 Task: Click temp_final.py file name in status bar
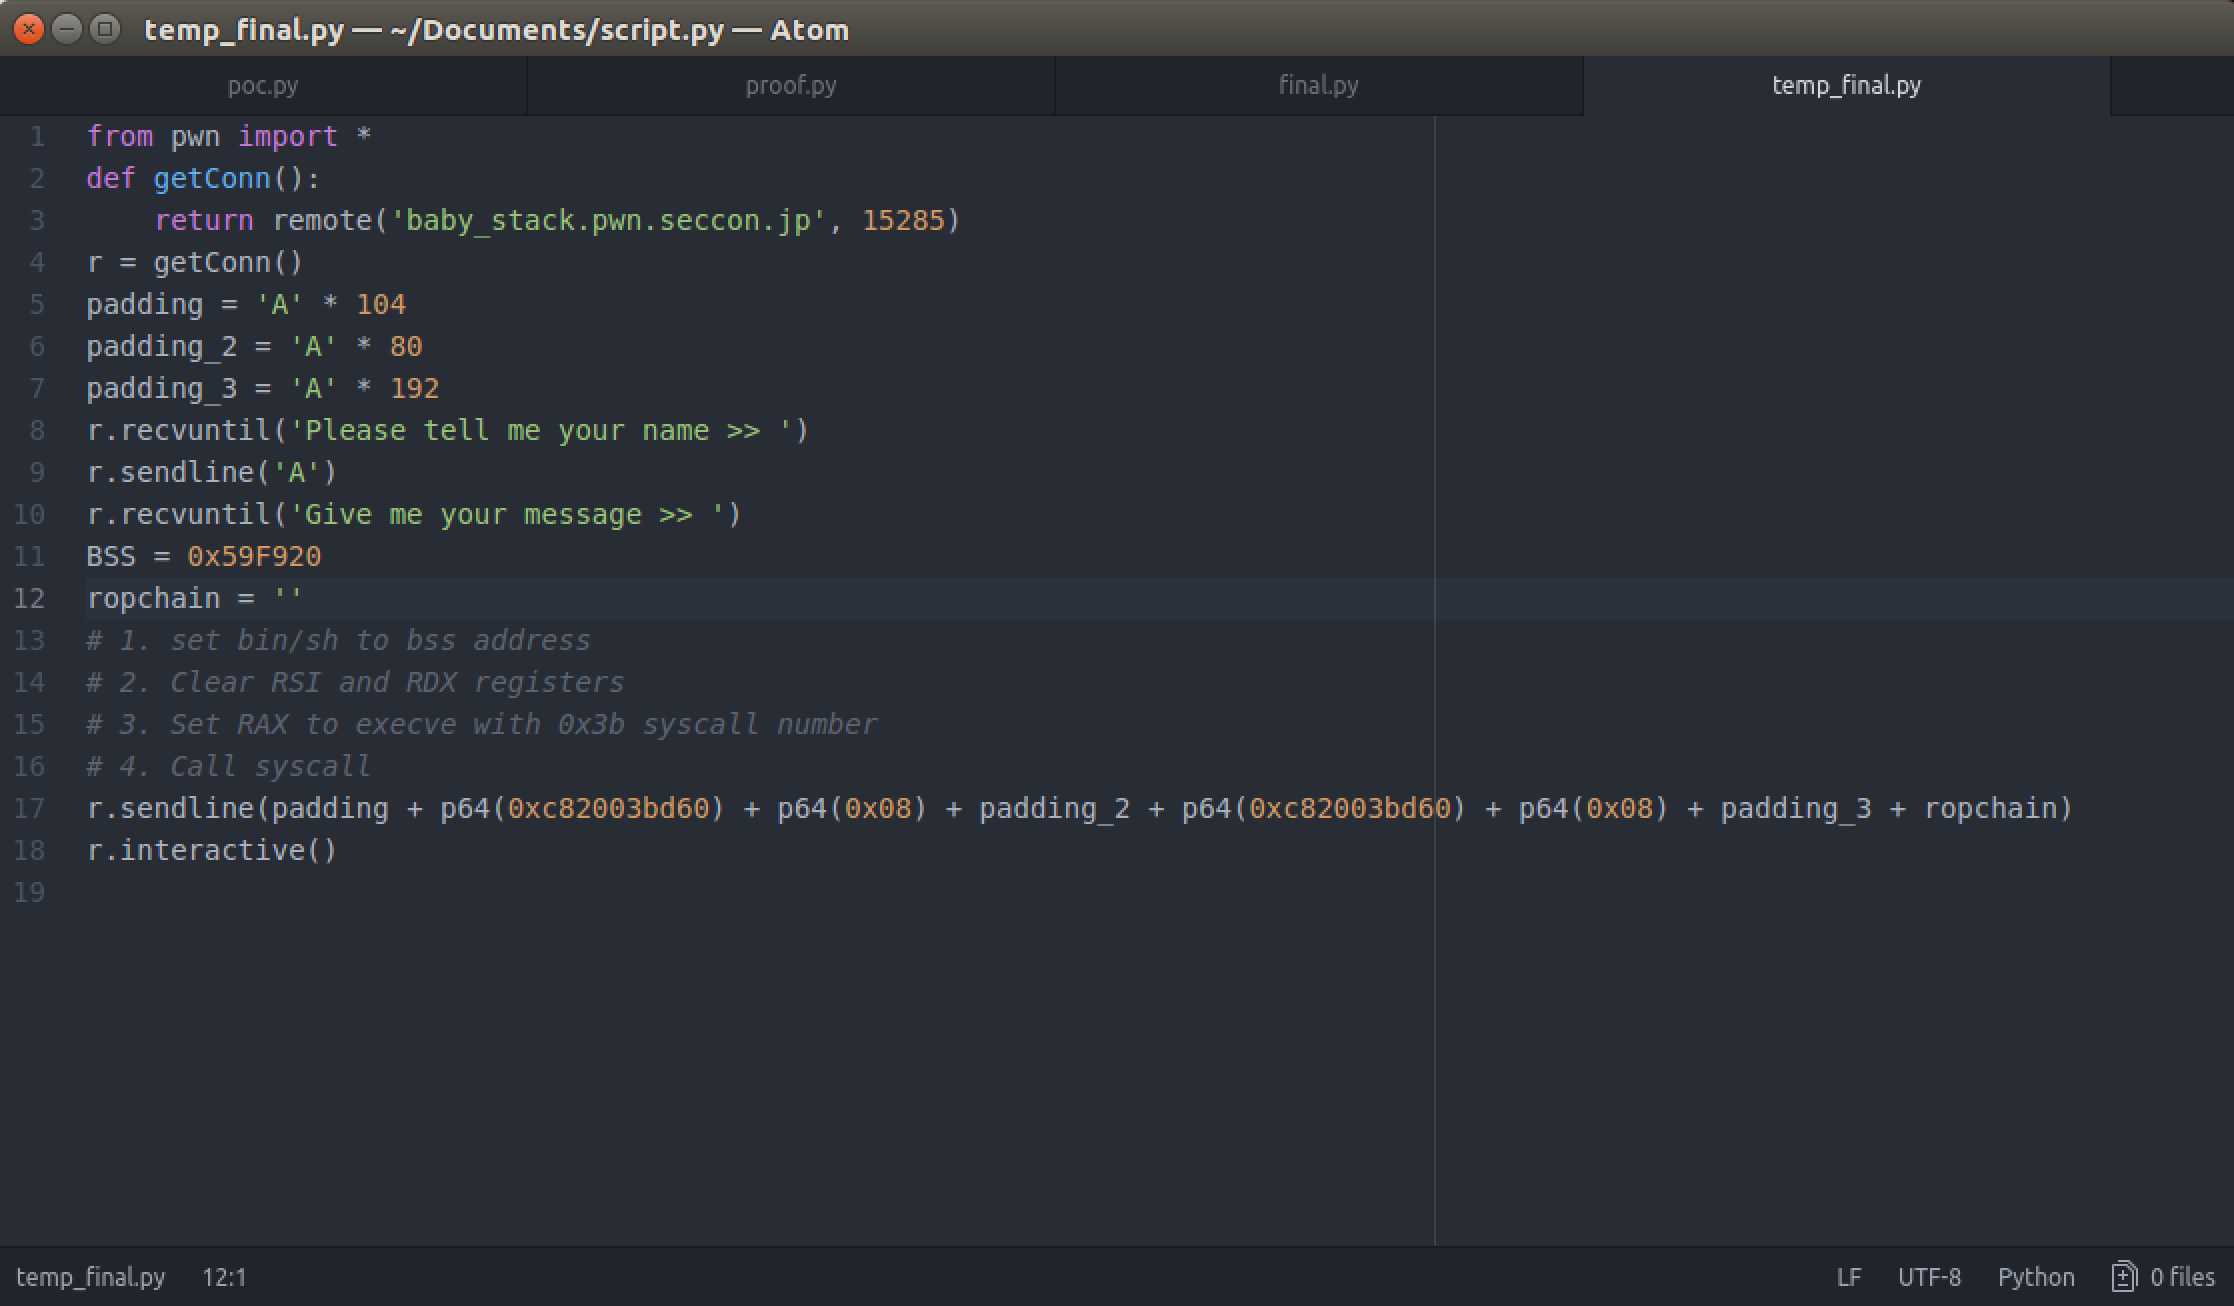[x=90, y=1277]
